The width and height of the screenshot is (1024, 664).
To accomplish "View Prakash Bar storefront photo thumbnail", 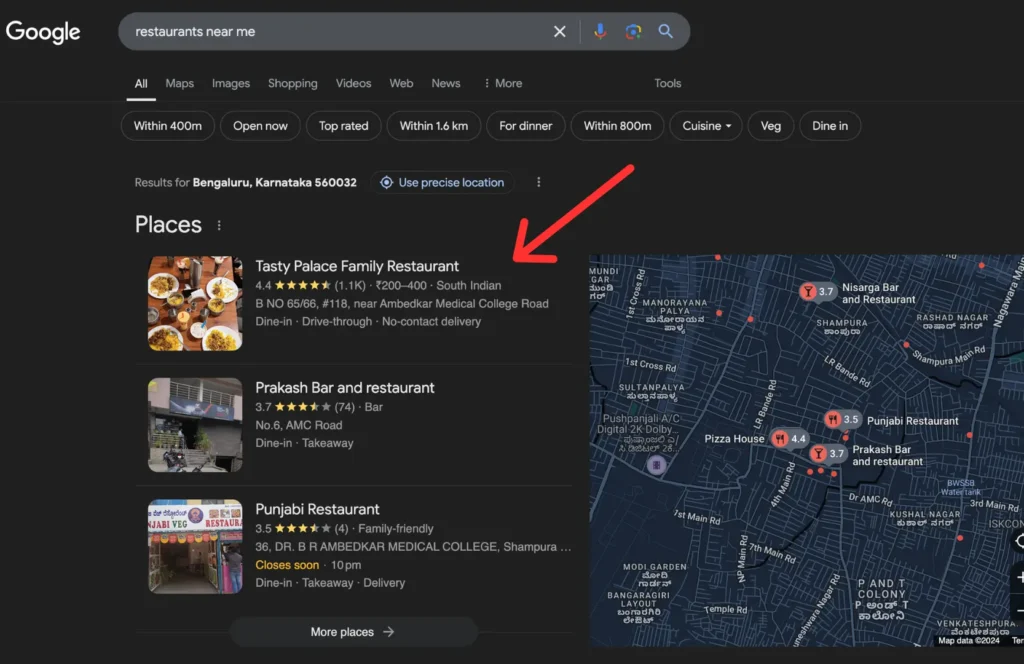I will 195,425.
